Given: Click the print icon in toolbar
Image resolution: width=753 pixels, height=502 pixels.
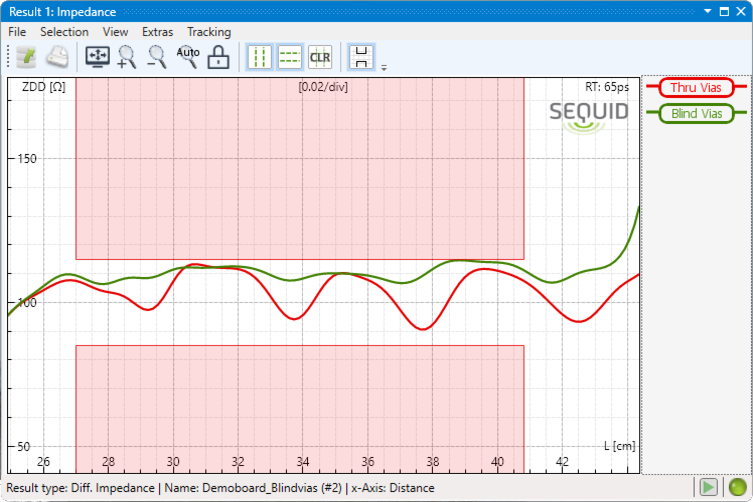Looking at the screenshot, I should (x=56, y=57).
